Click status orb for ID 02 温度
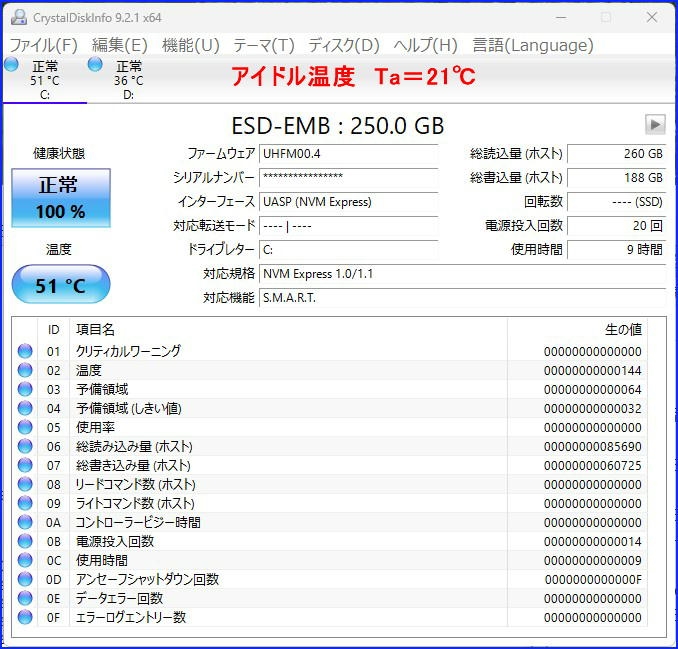This screenshot has height=649, width=678. click(x=25, y=370)
